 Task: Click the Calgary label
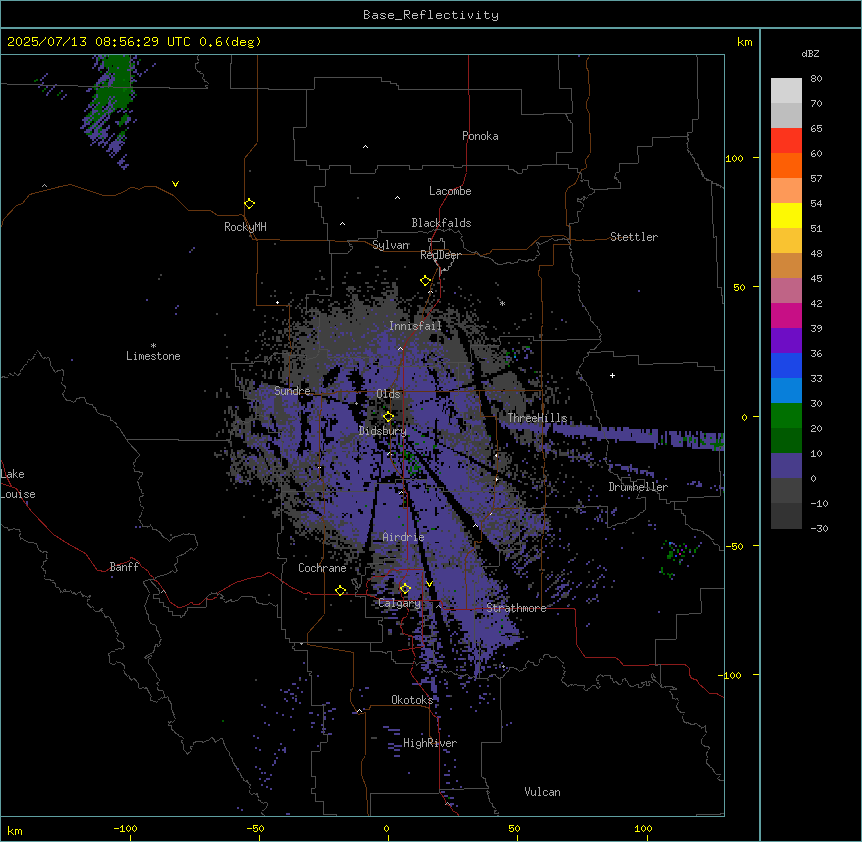click(399, 603)
